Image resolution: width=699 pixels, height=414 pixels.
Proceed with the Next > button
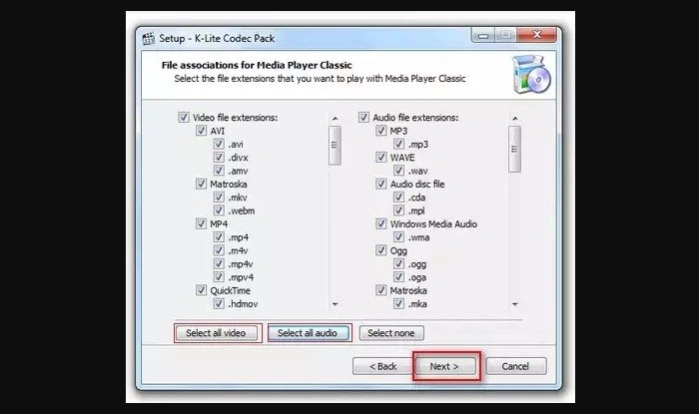coord(444,366)
